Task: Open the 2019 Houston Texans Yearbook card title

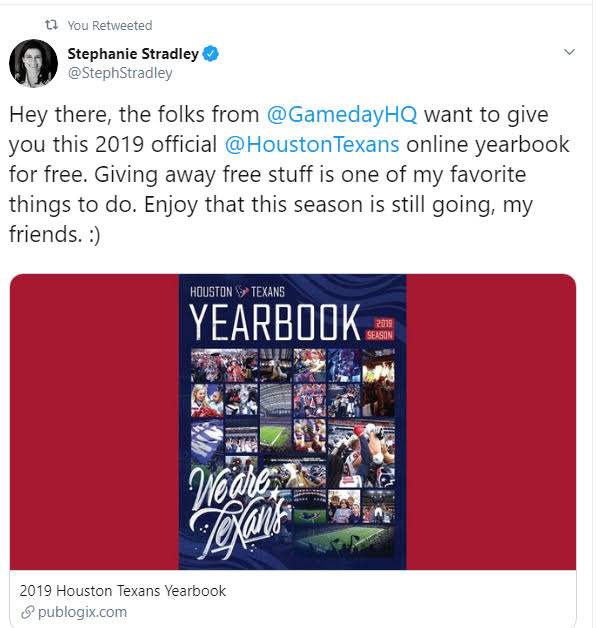Action: [123, 591]
